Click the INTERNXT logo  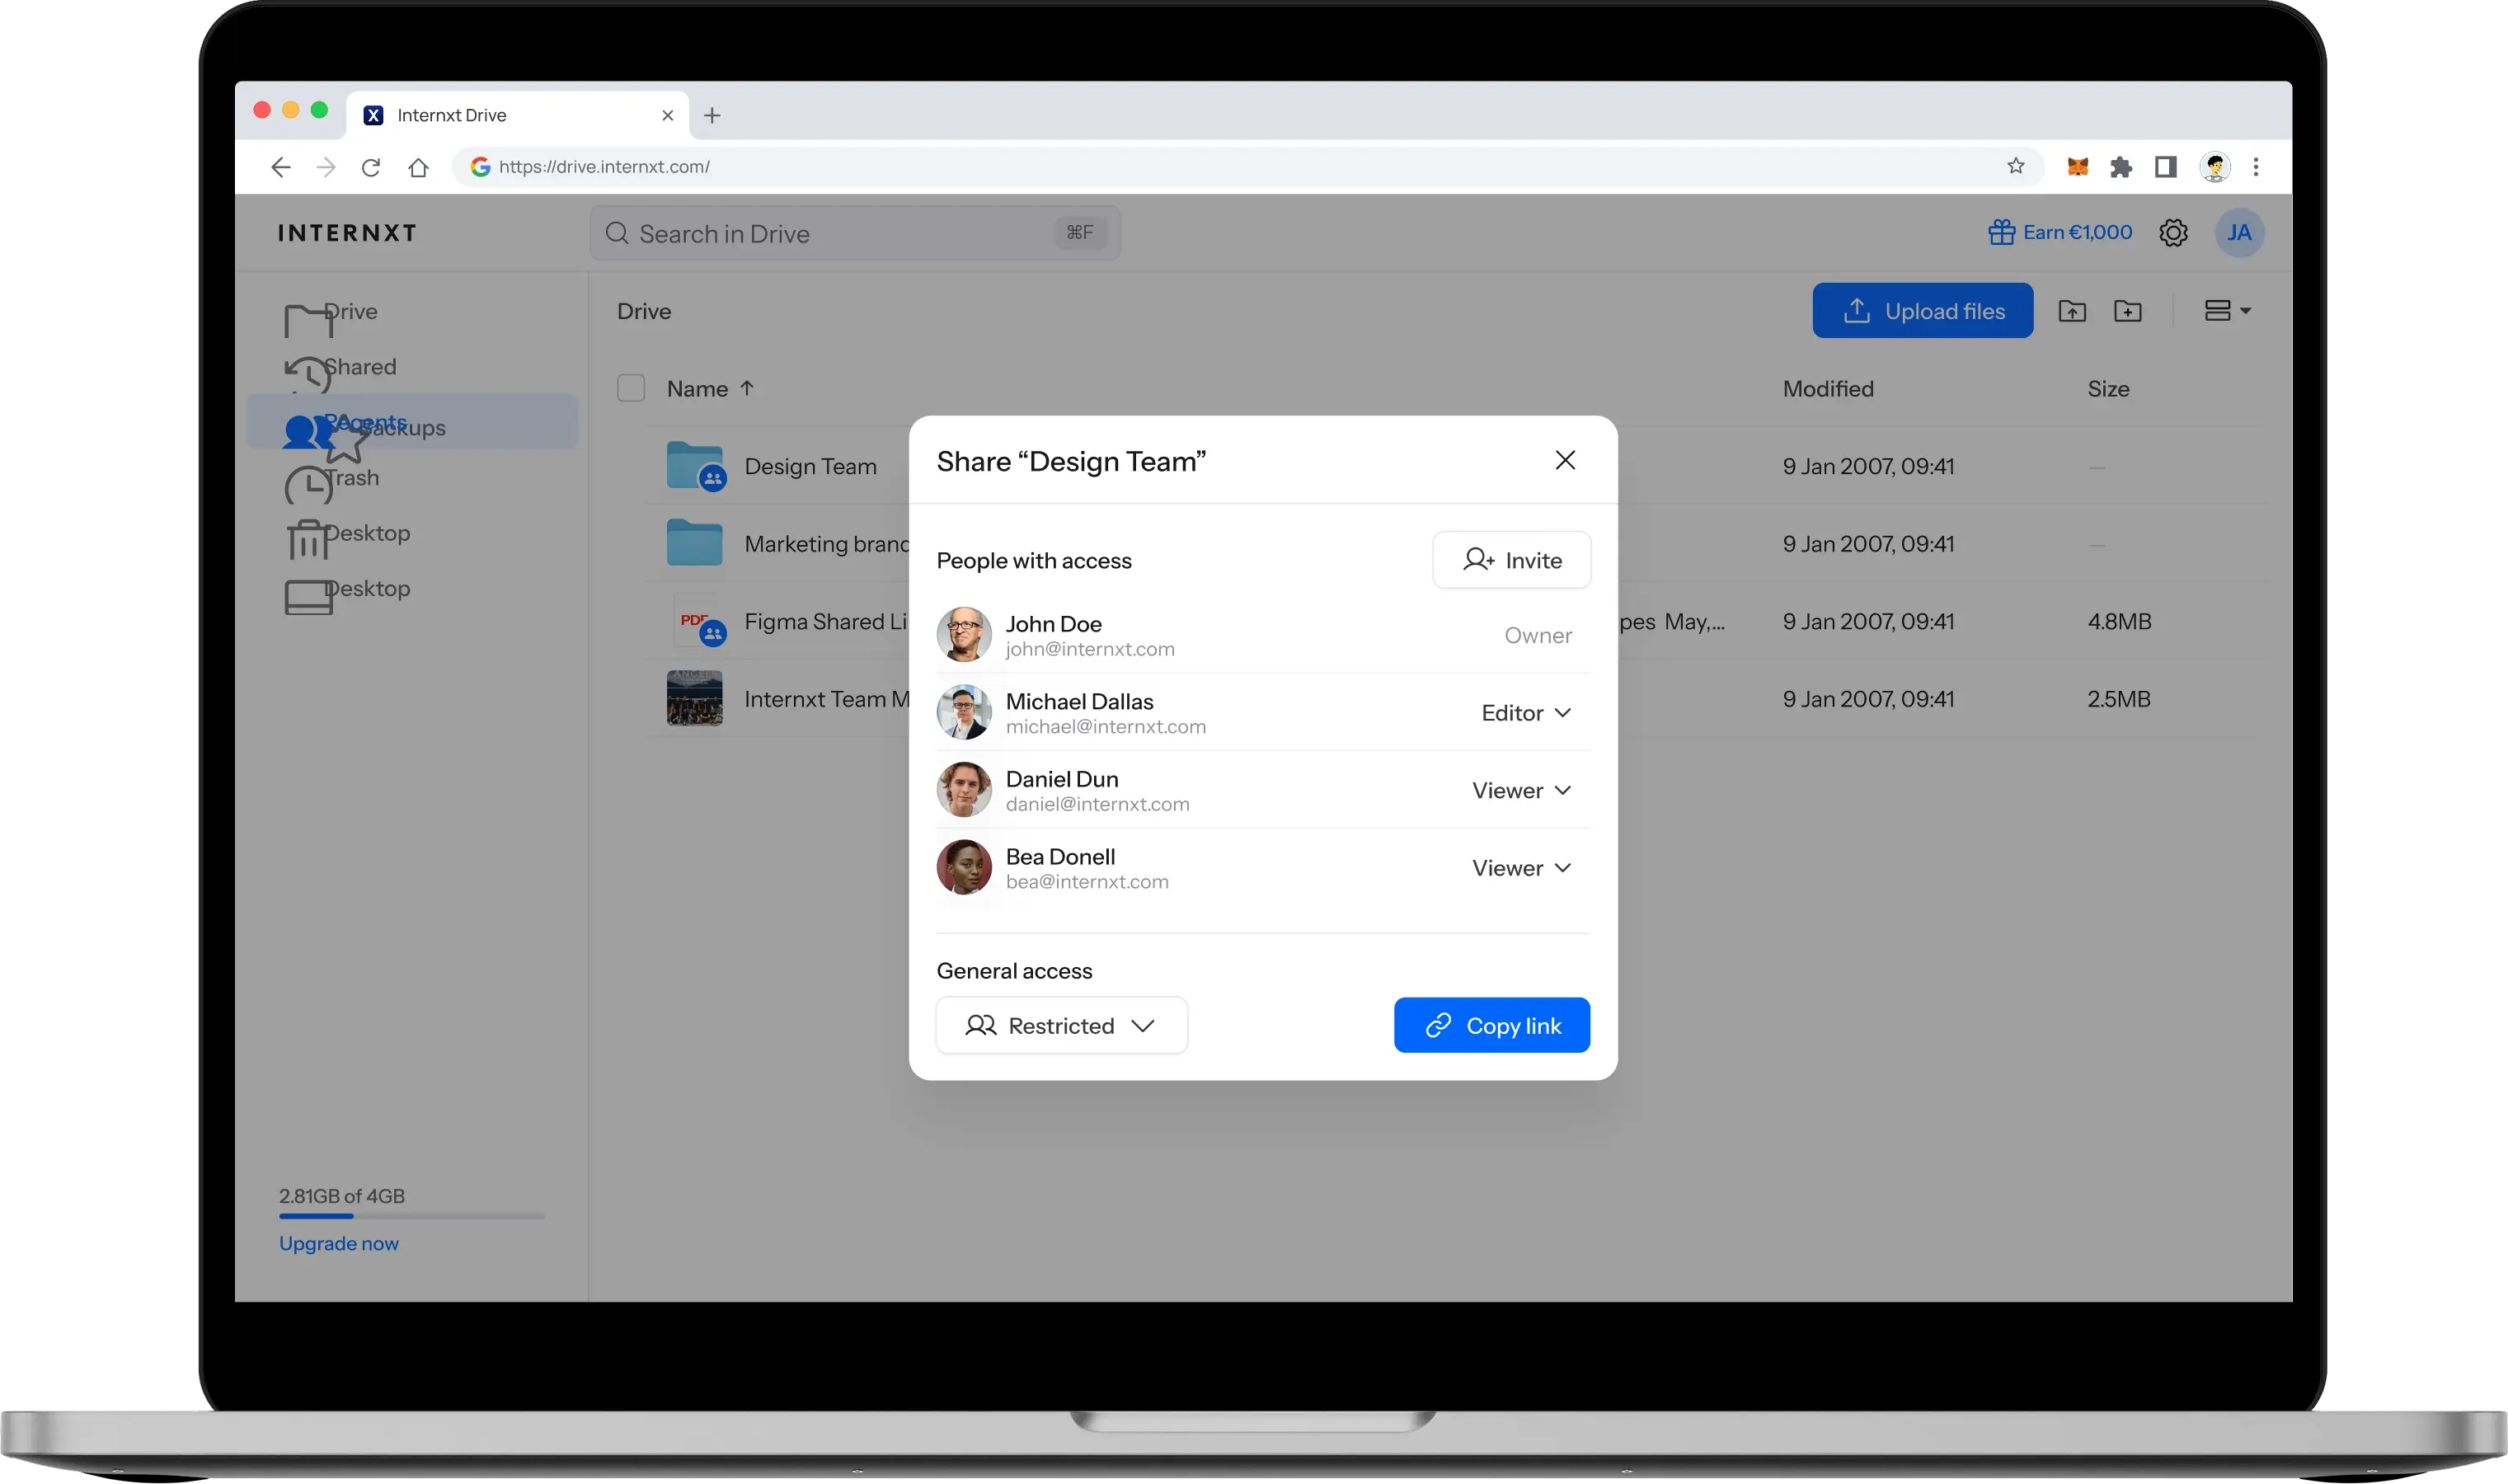[x=347, y=233]
